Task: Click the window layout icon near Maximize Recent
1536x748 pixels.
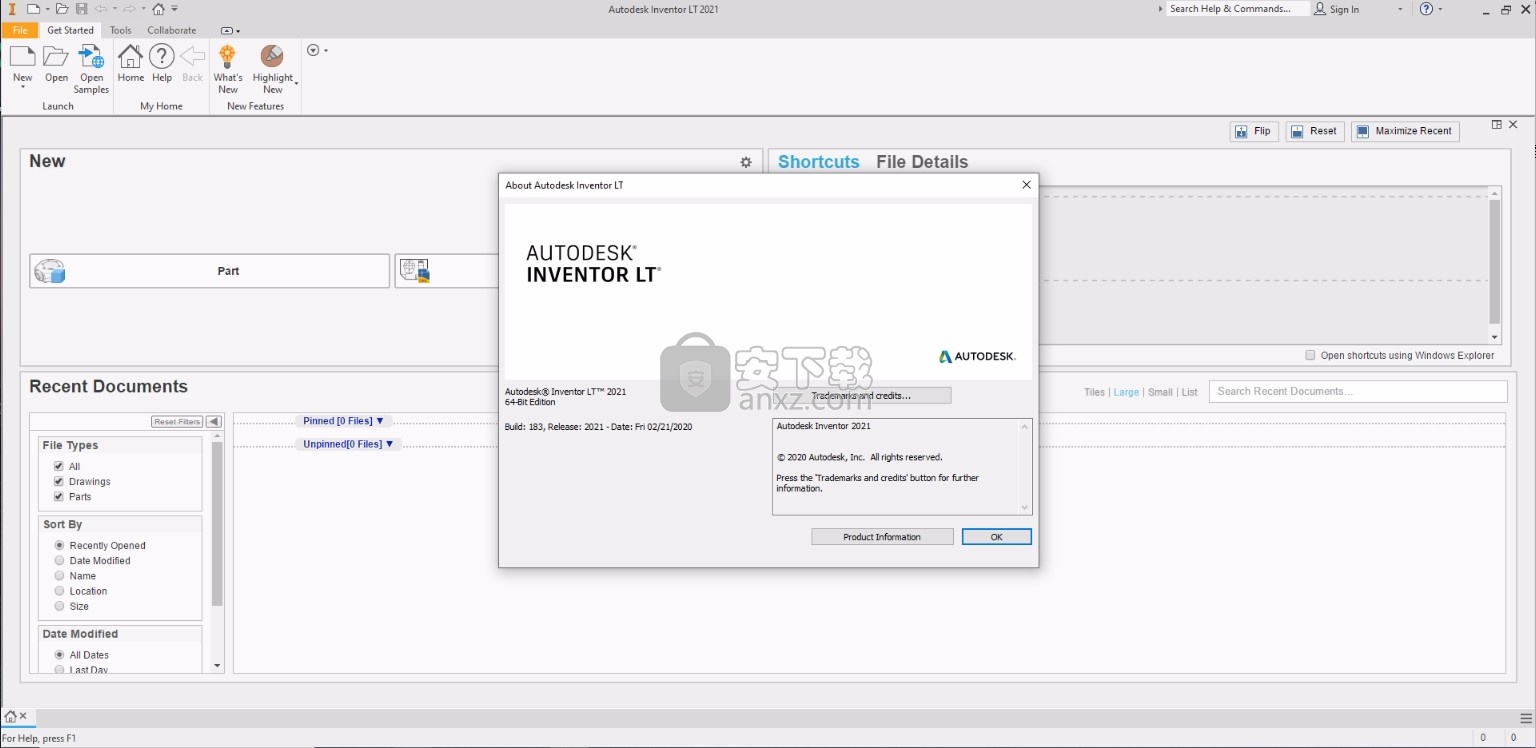Action: [1497, 125]
